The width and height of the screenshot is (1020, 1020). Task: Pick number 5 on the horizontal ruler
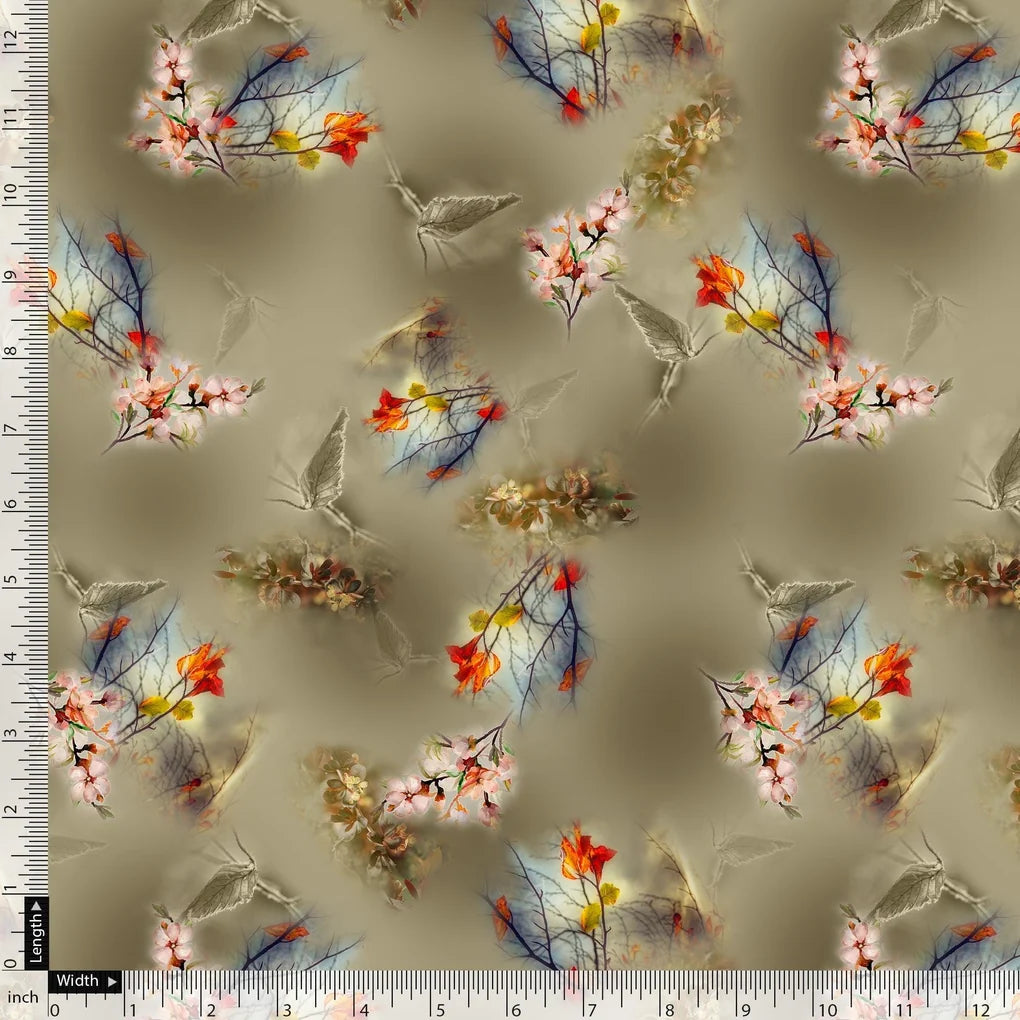pyautogui.click(x=442, y=1009)
